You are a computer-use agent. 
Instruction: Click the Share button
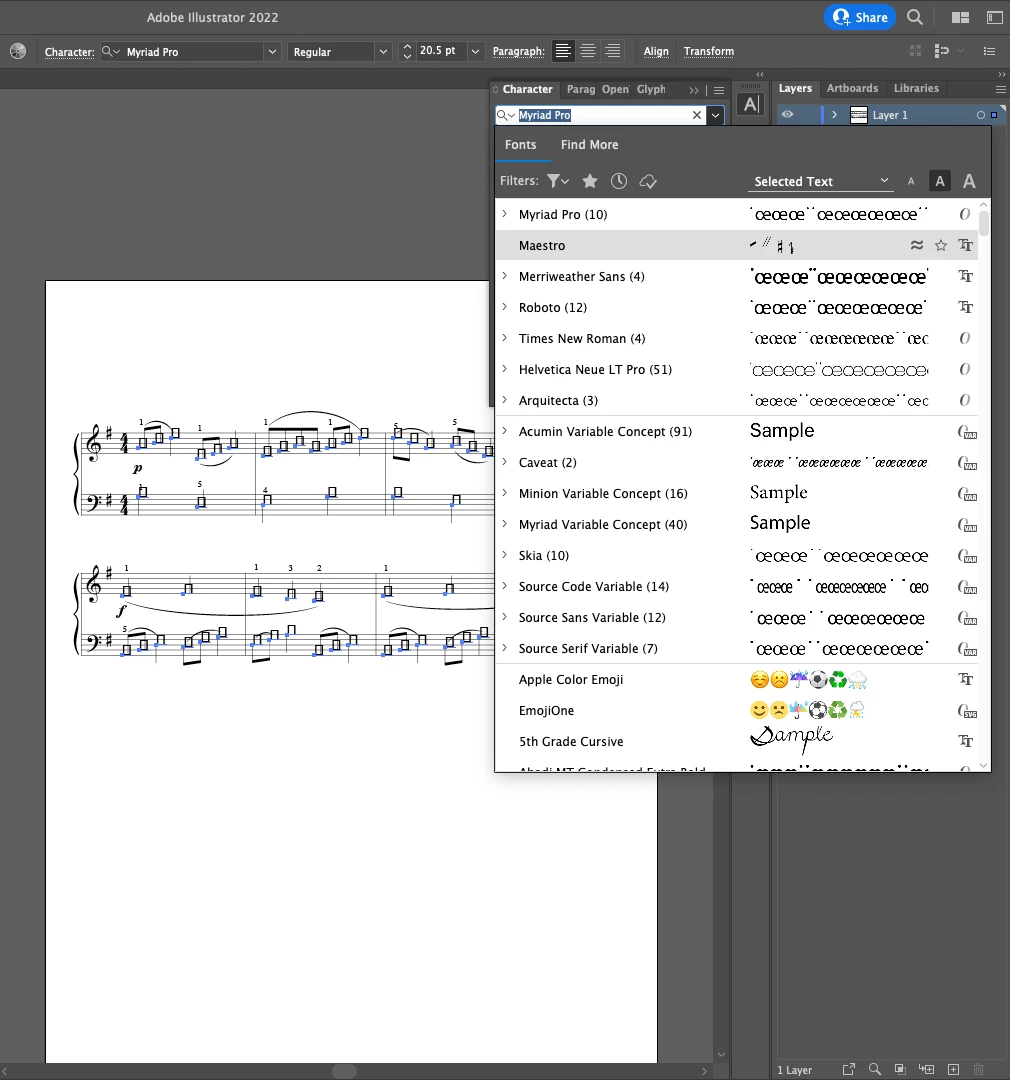point(859,17)
